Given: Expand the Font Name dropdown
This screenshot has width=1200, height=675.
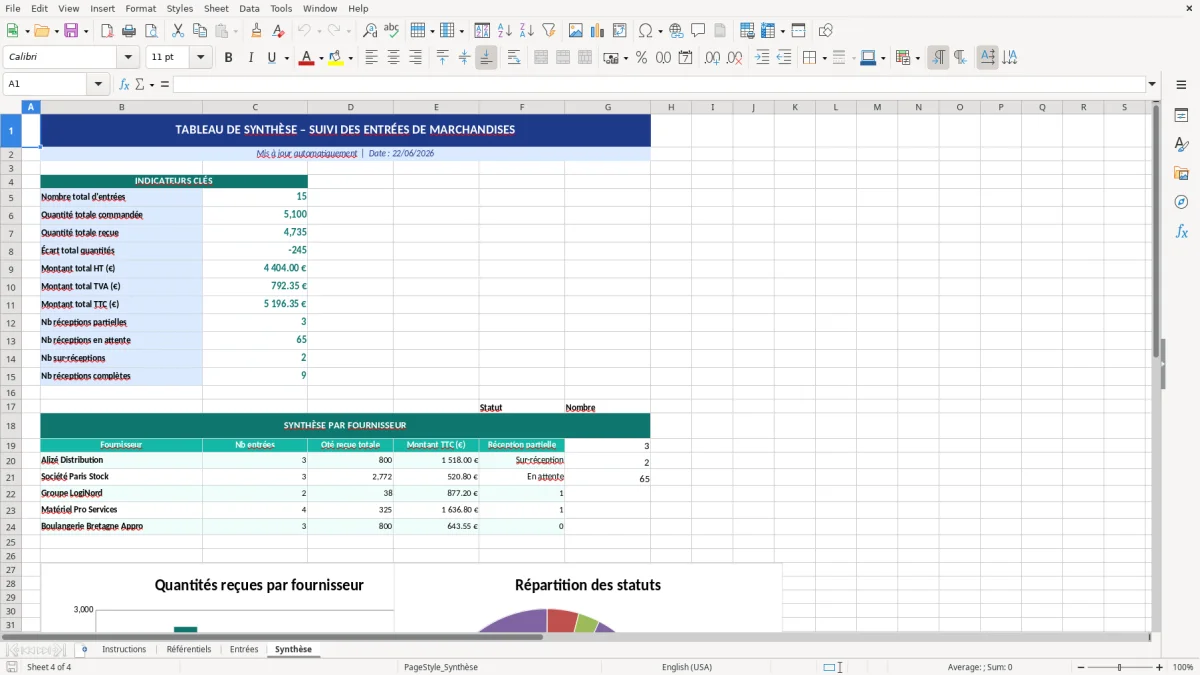Looking at the screenshot, I should tap(129, 58).
